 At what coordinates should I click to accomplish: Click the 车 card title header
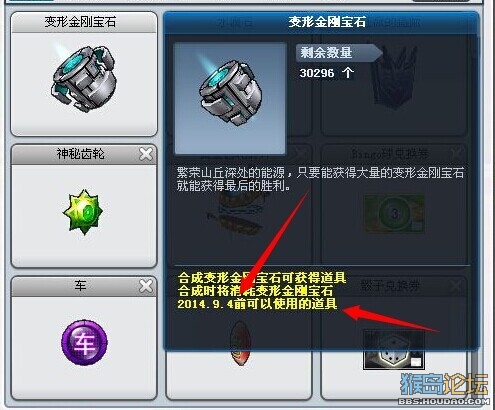pyautogui.click(x=84, y=286)
